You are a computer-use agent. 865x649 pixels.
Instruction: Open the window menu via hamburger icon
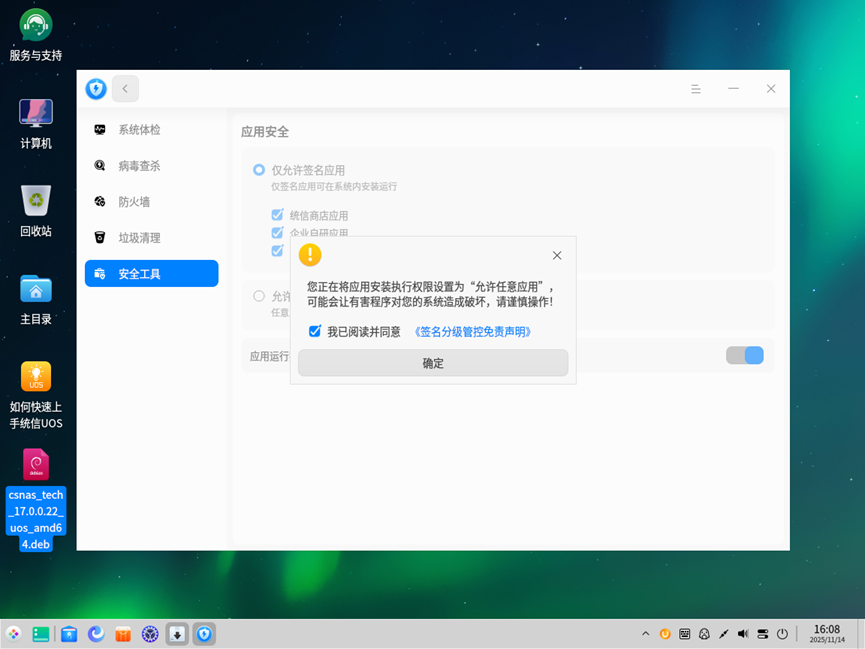(695, 88)
